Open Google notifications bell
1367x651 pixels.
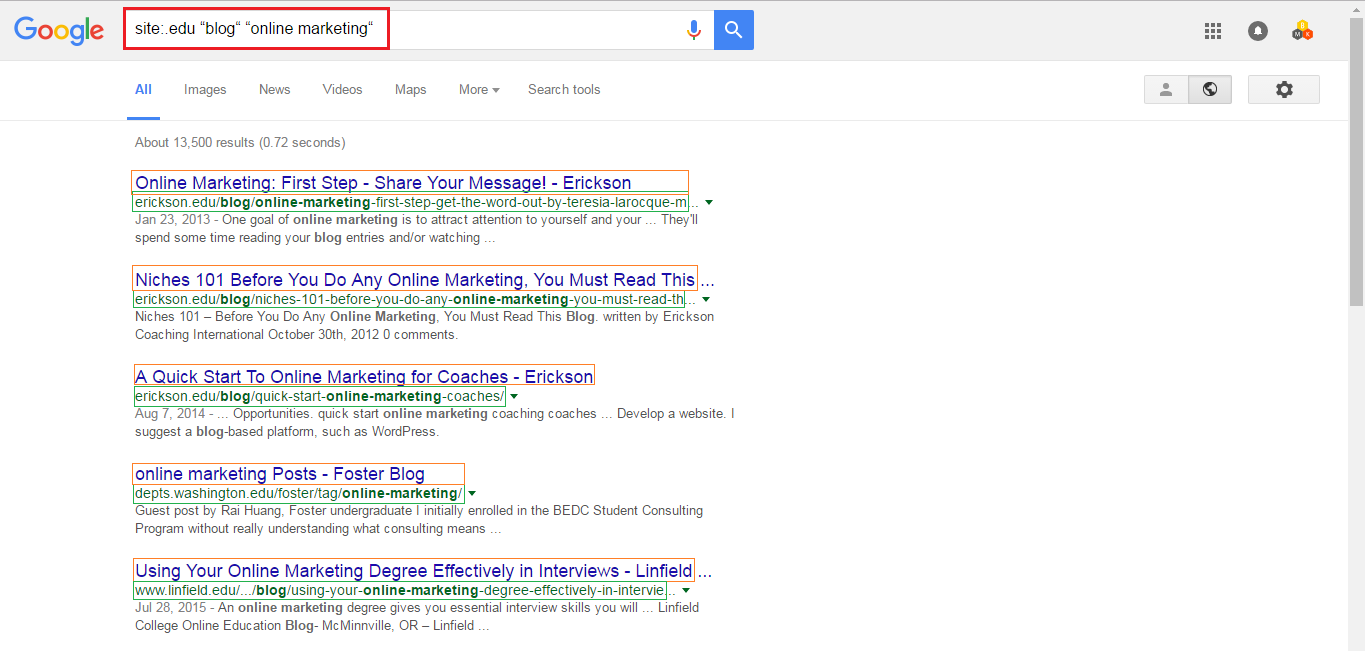pyautogui.click(x=1258, y=31)
